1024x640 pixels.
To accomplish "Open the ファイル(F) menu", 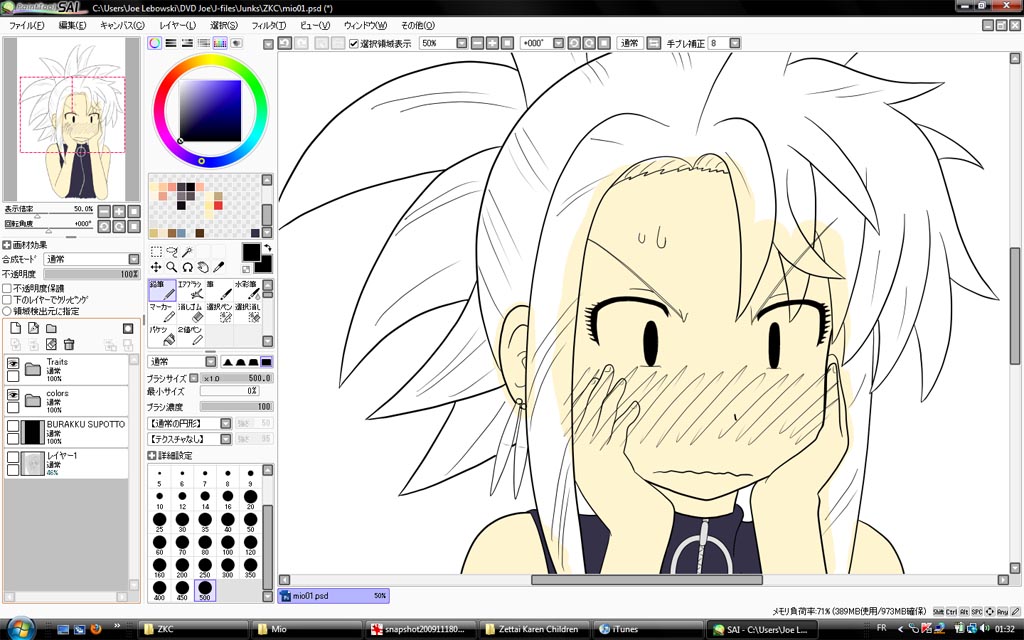I will (25, 25).
